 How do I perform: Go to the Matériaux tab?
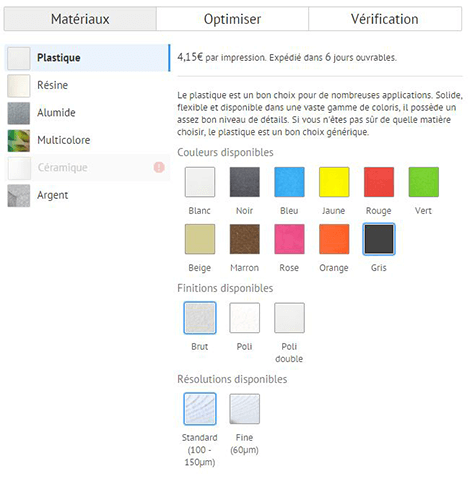(x=80, y=19)
